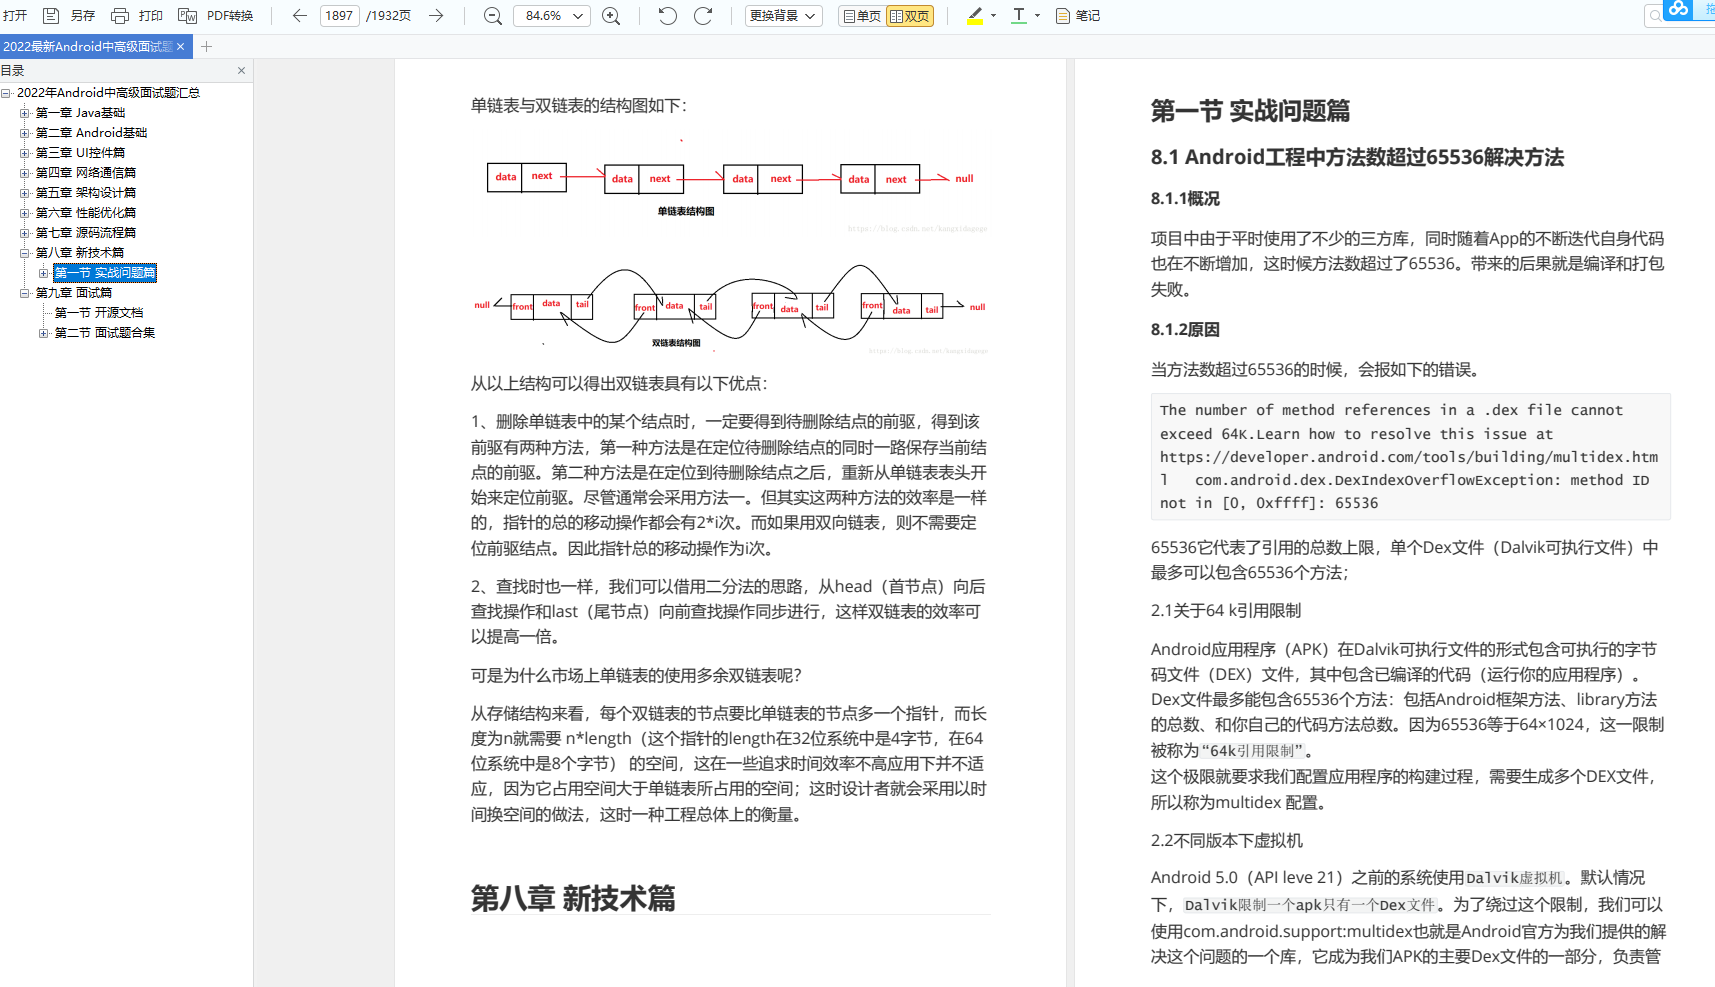Rotate page clockwise
The height and width of the screenshot is (987, 1715).
click(703, 16)
